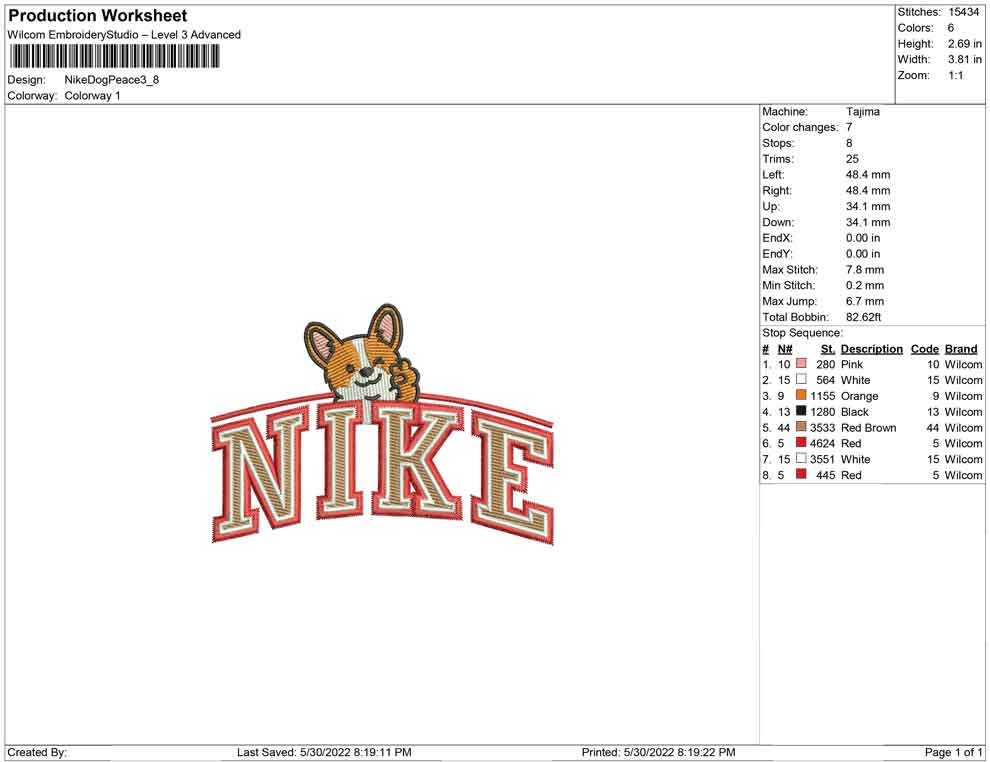The height and width of the screenshot is (762, 990).
Task: Click the N# column header
Action: tap(785, 349)
